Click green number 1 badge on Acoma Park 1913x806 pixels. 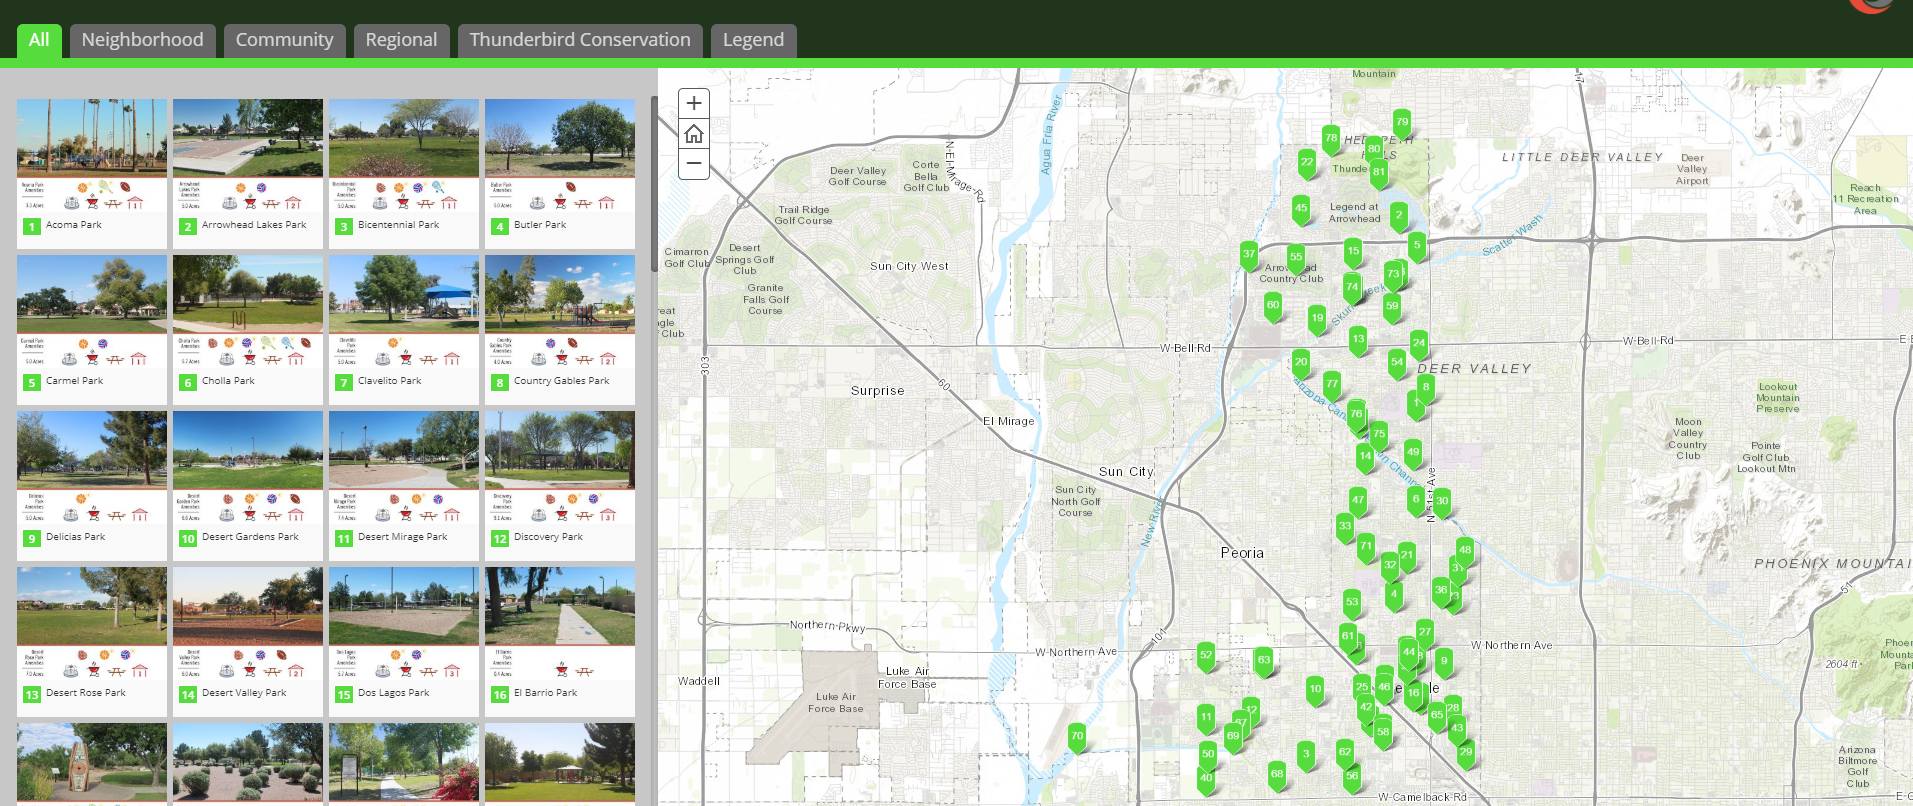tap(32, 226)
